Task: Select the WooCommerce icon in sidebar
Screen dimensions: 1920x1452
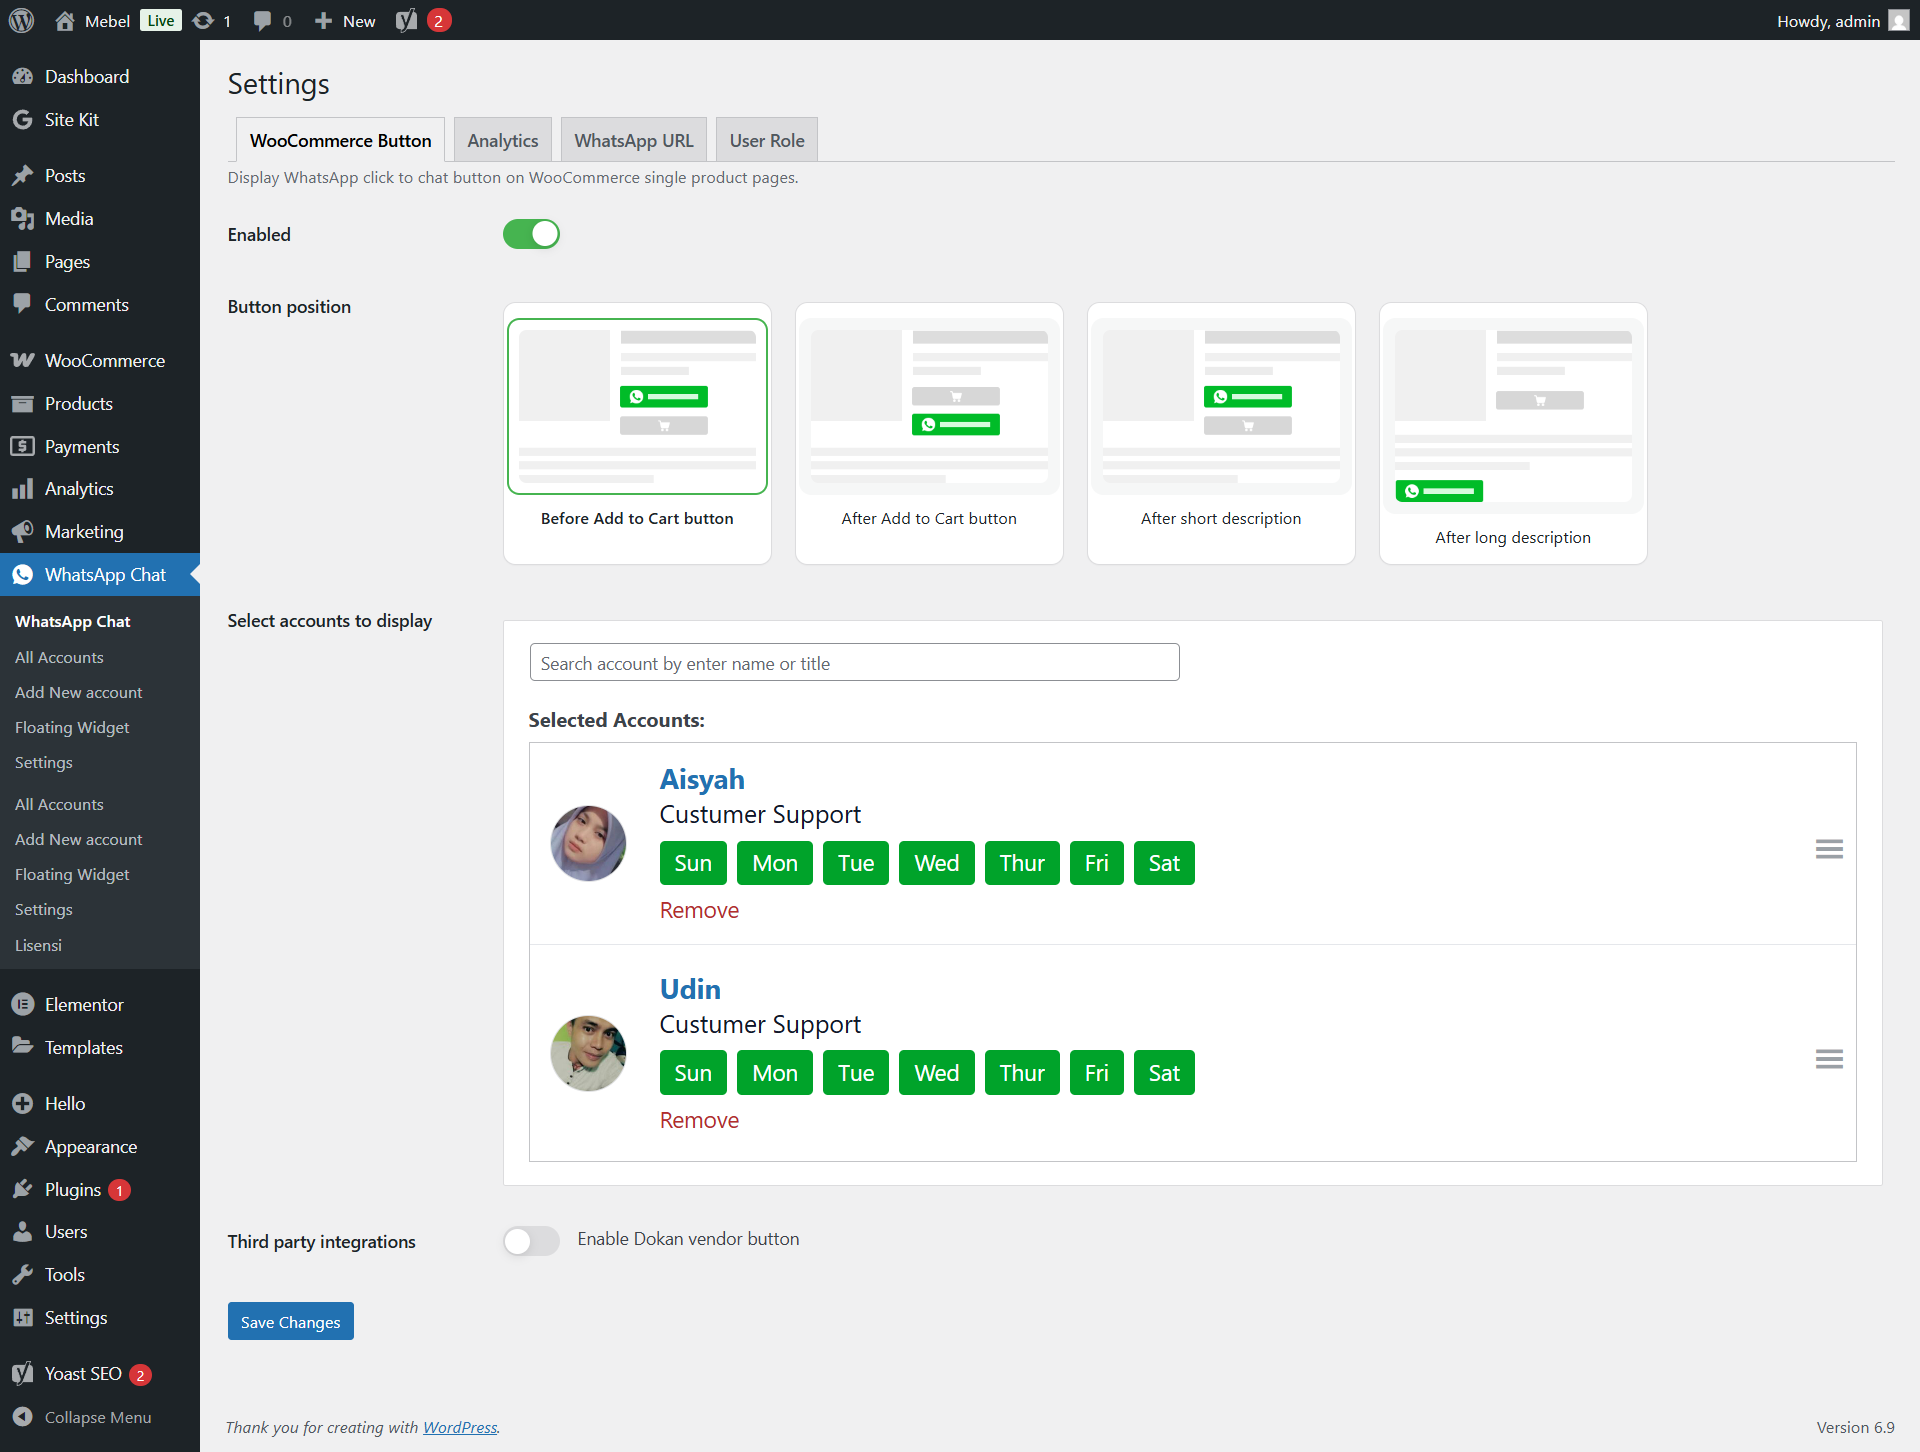Action: pos(23,360)
